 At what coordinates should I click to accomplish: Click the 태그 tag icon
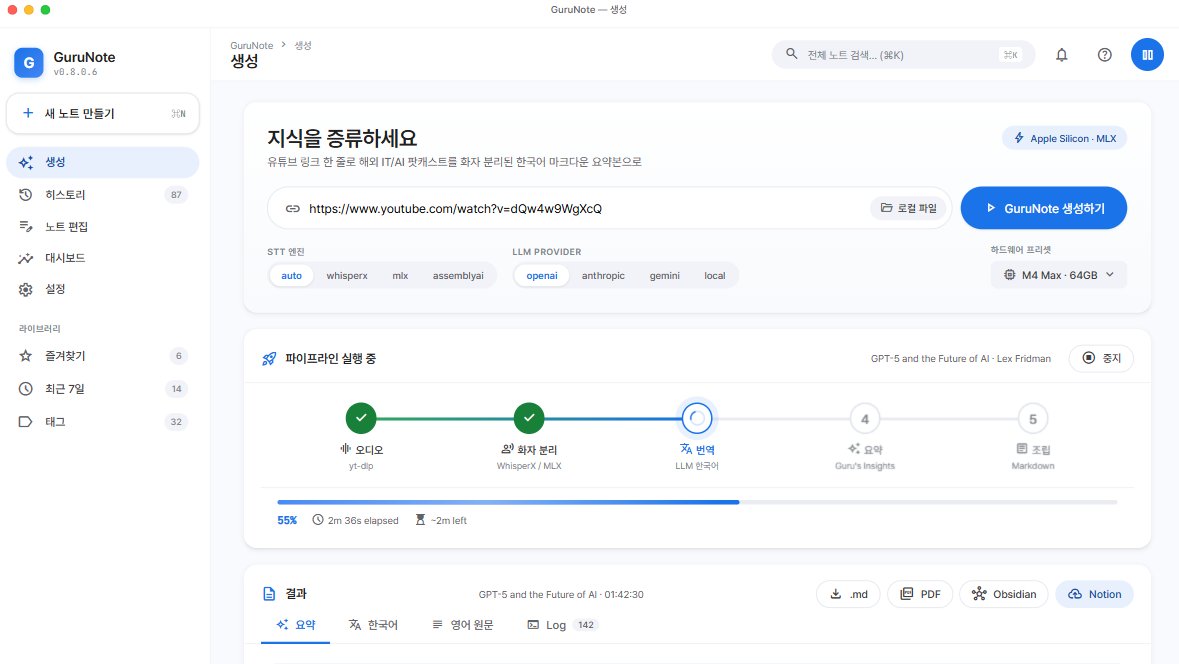coord(26,422)
